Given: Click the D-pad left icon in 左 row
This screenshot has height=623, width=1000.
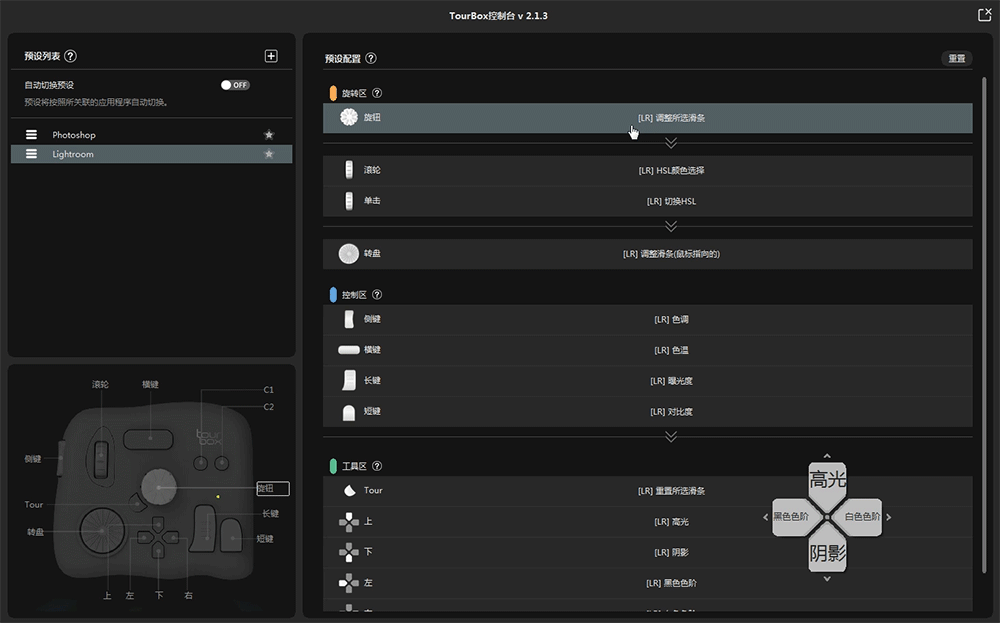Looking at the screenshot, I should tap(349, 583).
